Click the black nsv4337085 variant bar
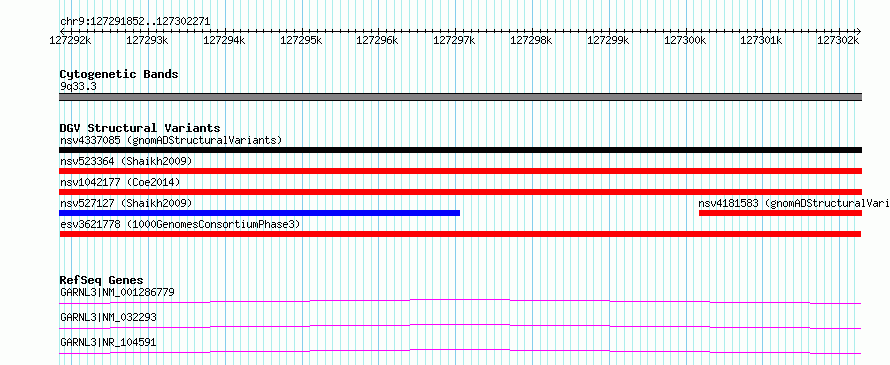890x365 pixels. [x=460, y=150]
